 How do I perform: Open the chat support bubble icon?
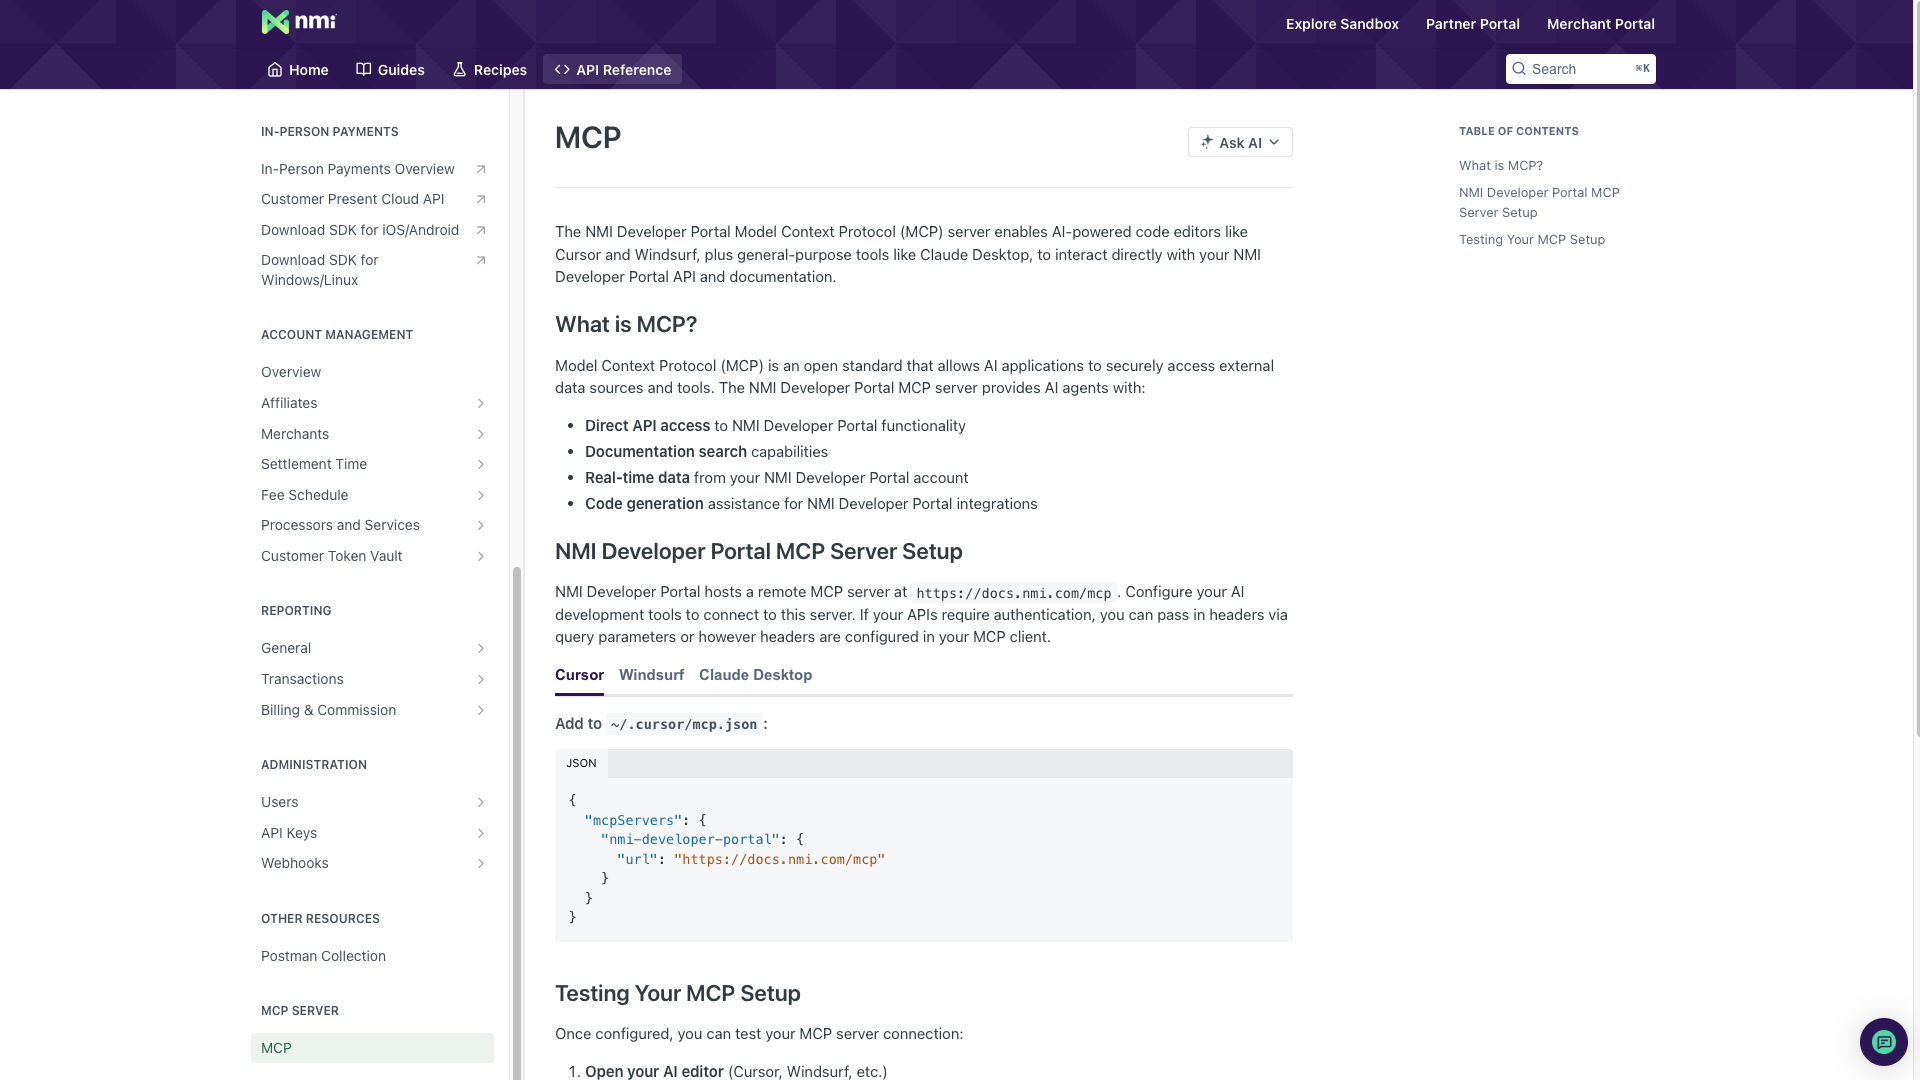(x=1884, y=1042)
